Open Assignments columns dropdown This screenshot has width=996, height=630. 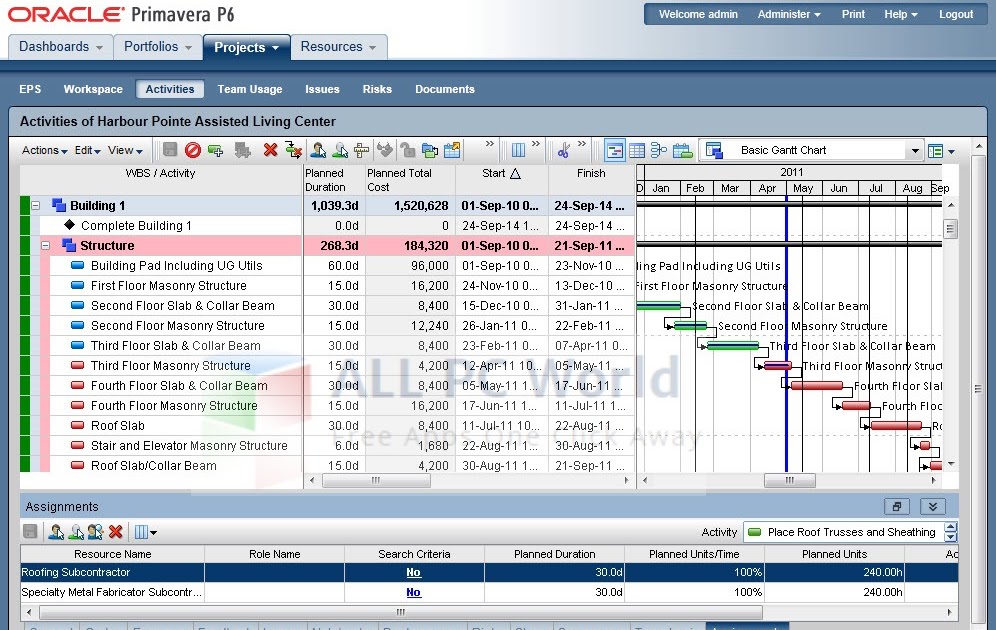pos(146,532)
